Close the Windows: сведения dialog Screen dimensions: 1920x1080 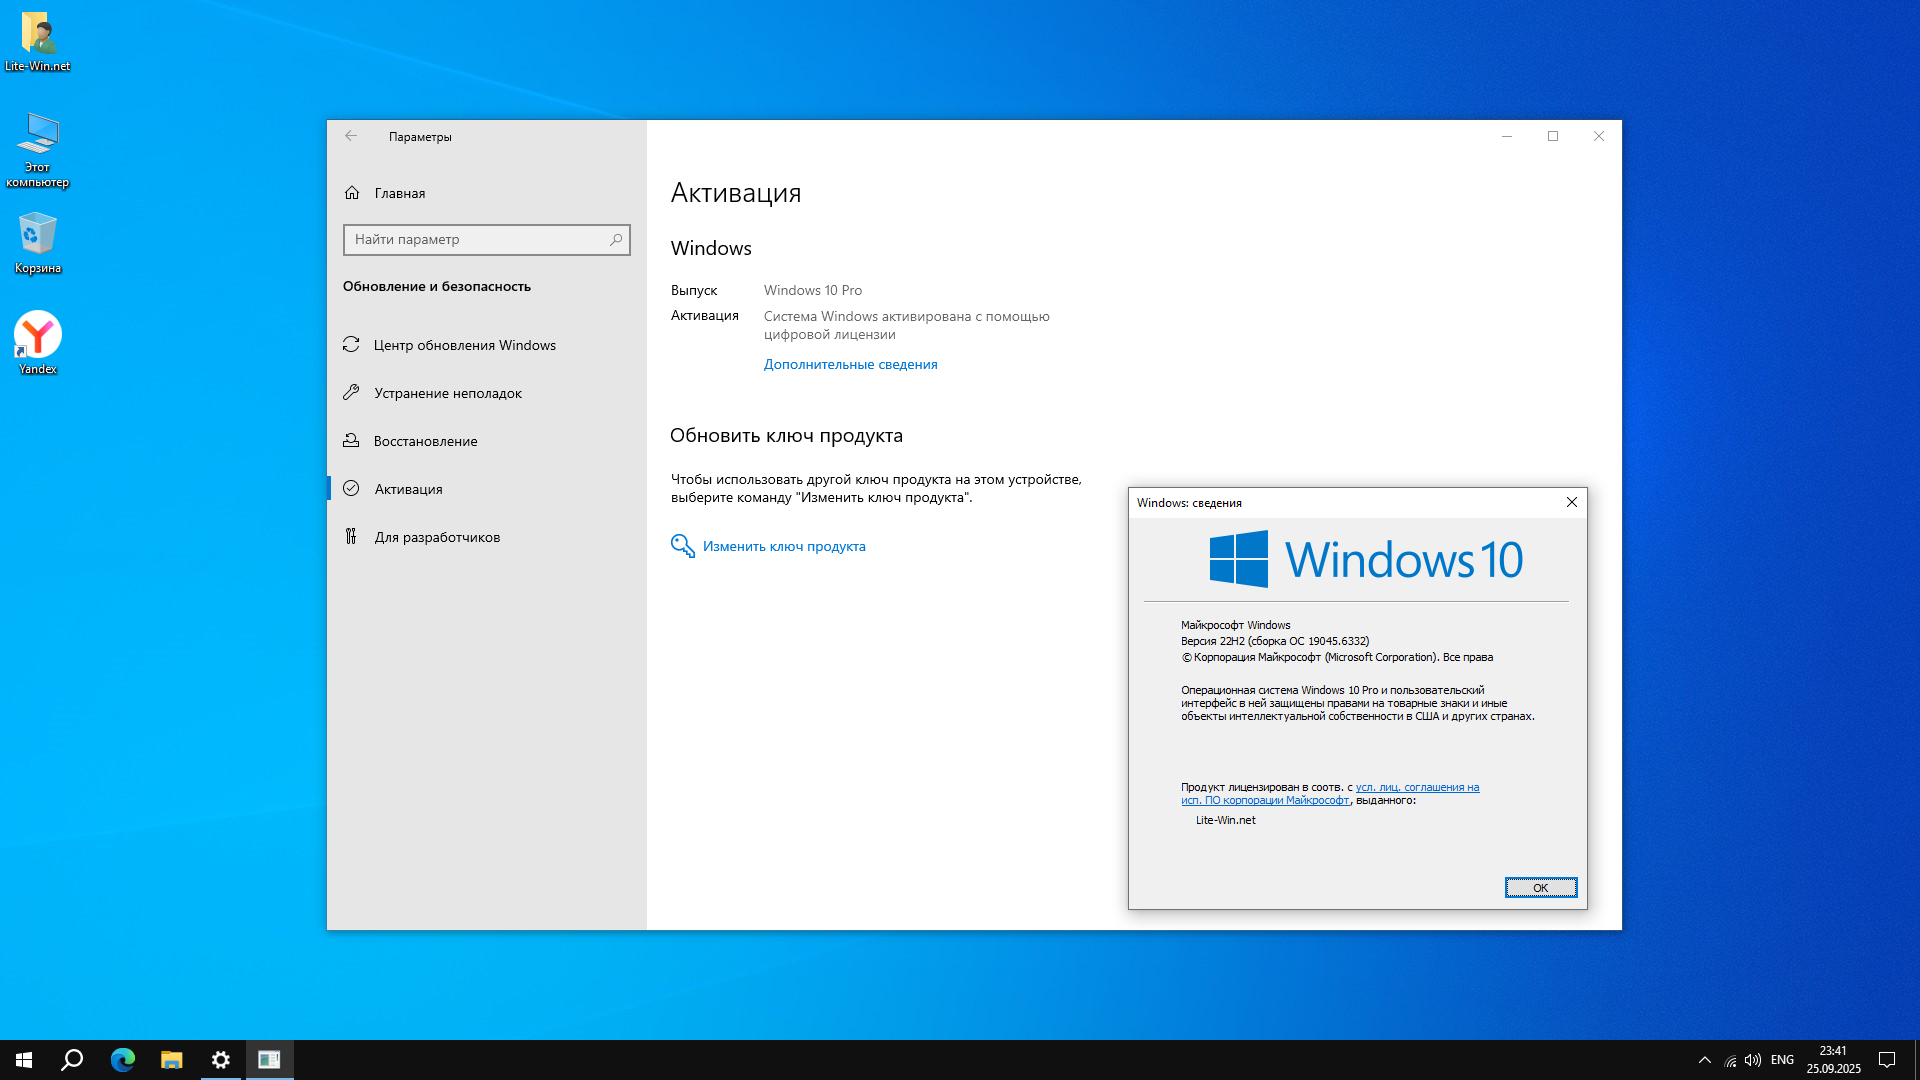tap(1571, 502)
